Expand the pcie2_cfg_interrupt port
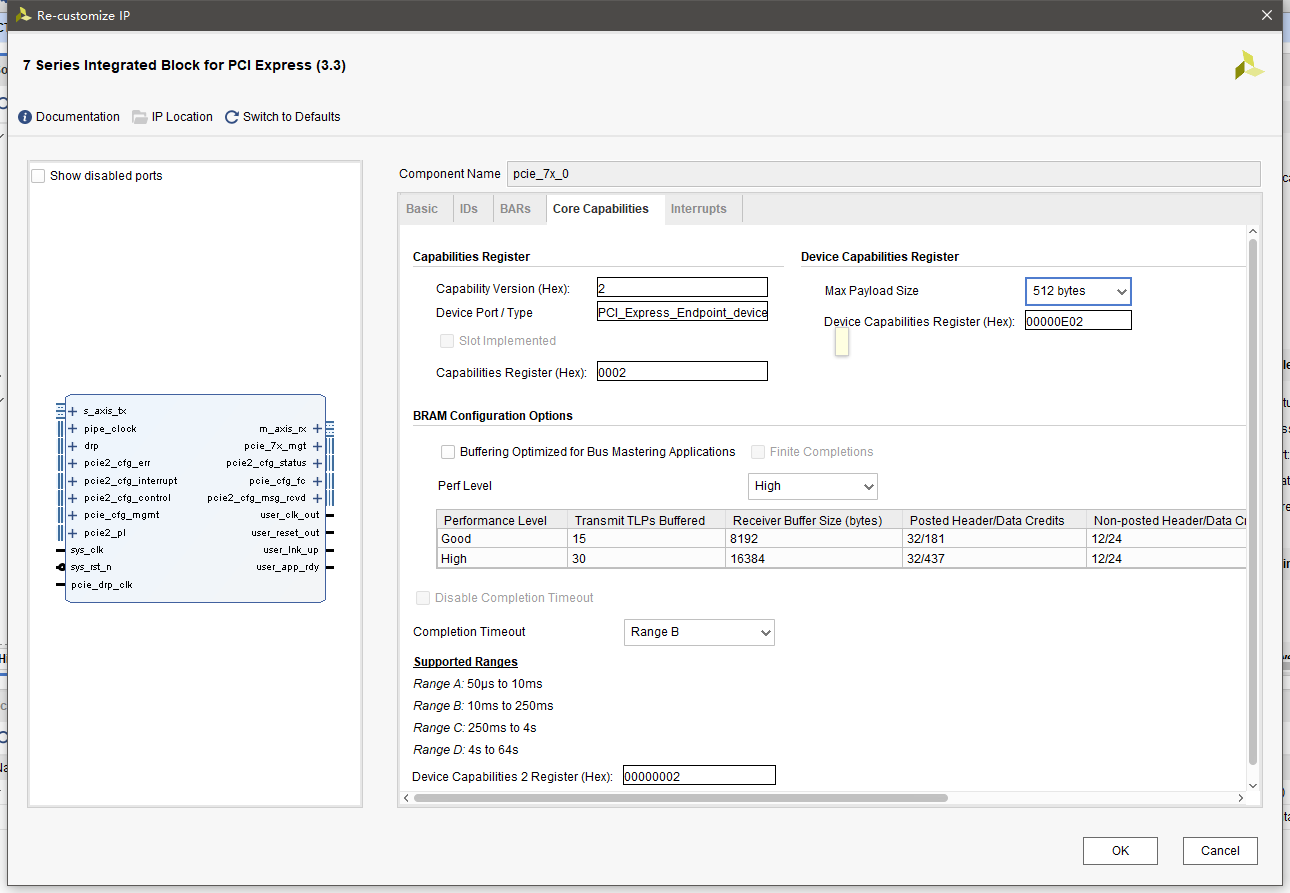Viewport: 1290px width, 893px height. click(72, 481)
